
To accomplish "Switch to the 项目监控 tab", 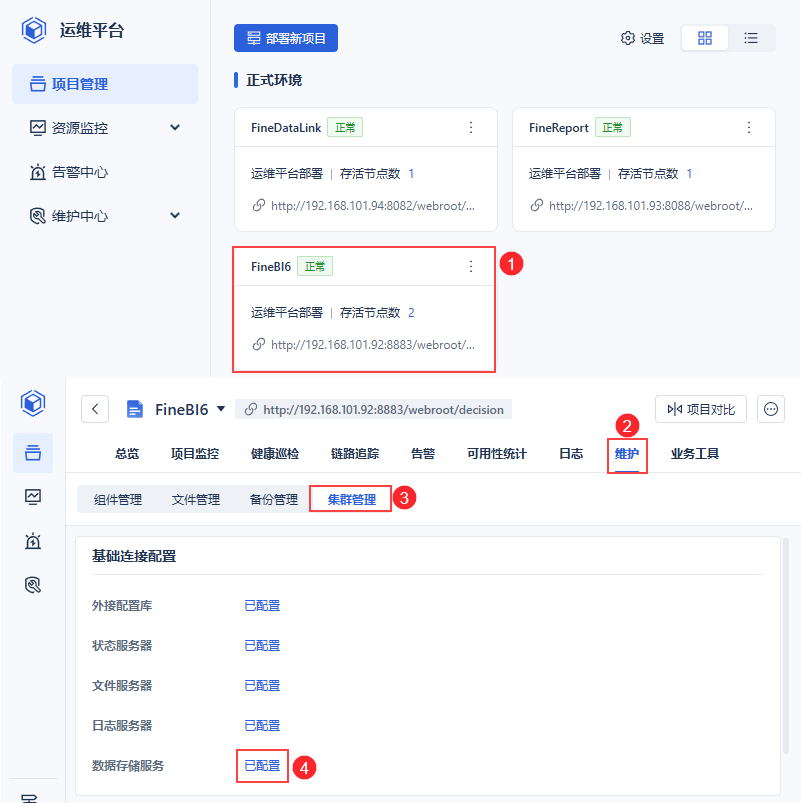I will pyautogui.click(x=195, y=454).
